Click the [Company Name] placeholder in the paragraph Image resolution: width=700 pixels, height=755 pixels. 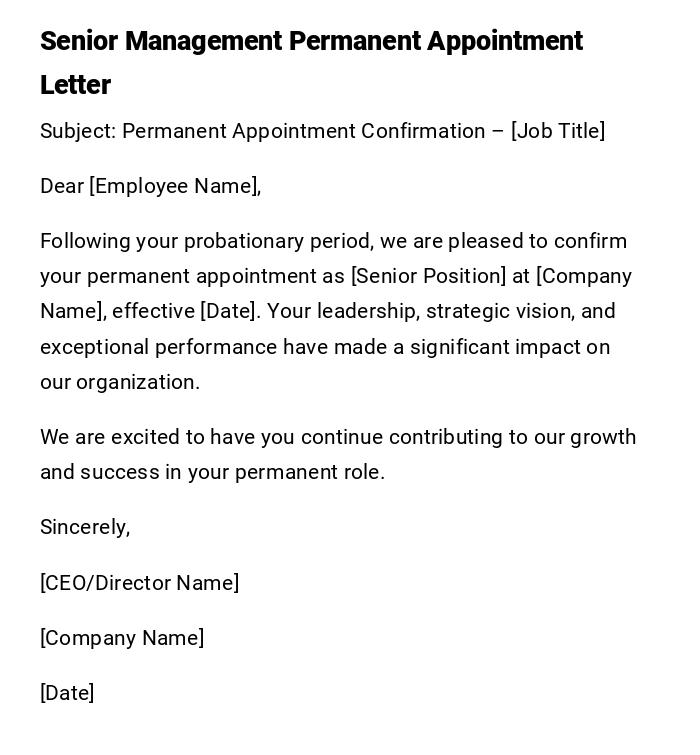(x=584, y=276)
